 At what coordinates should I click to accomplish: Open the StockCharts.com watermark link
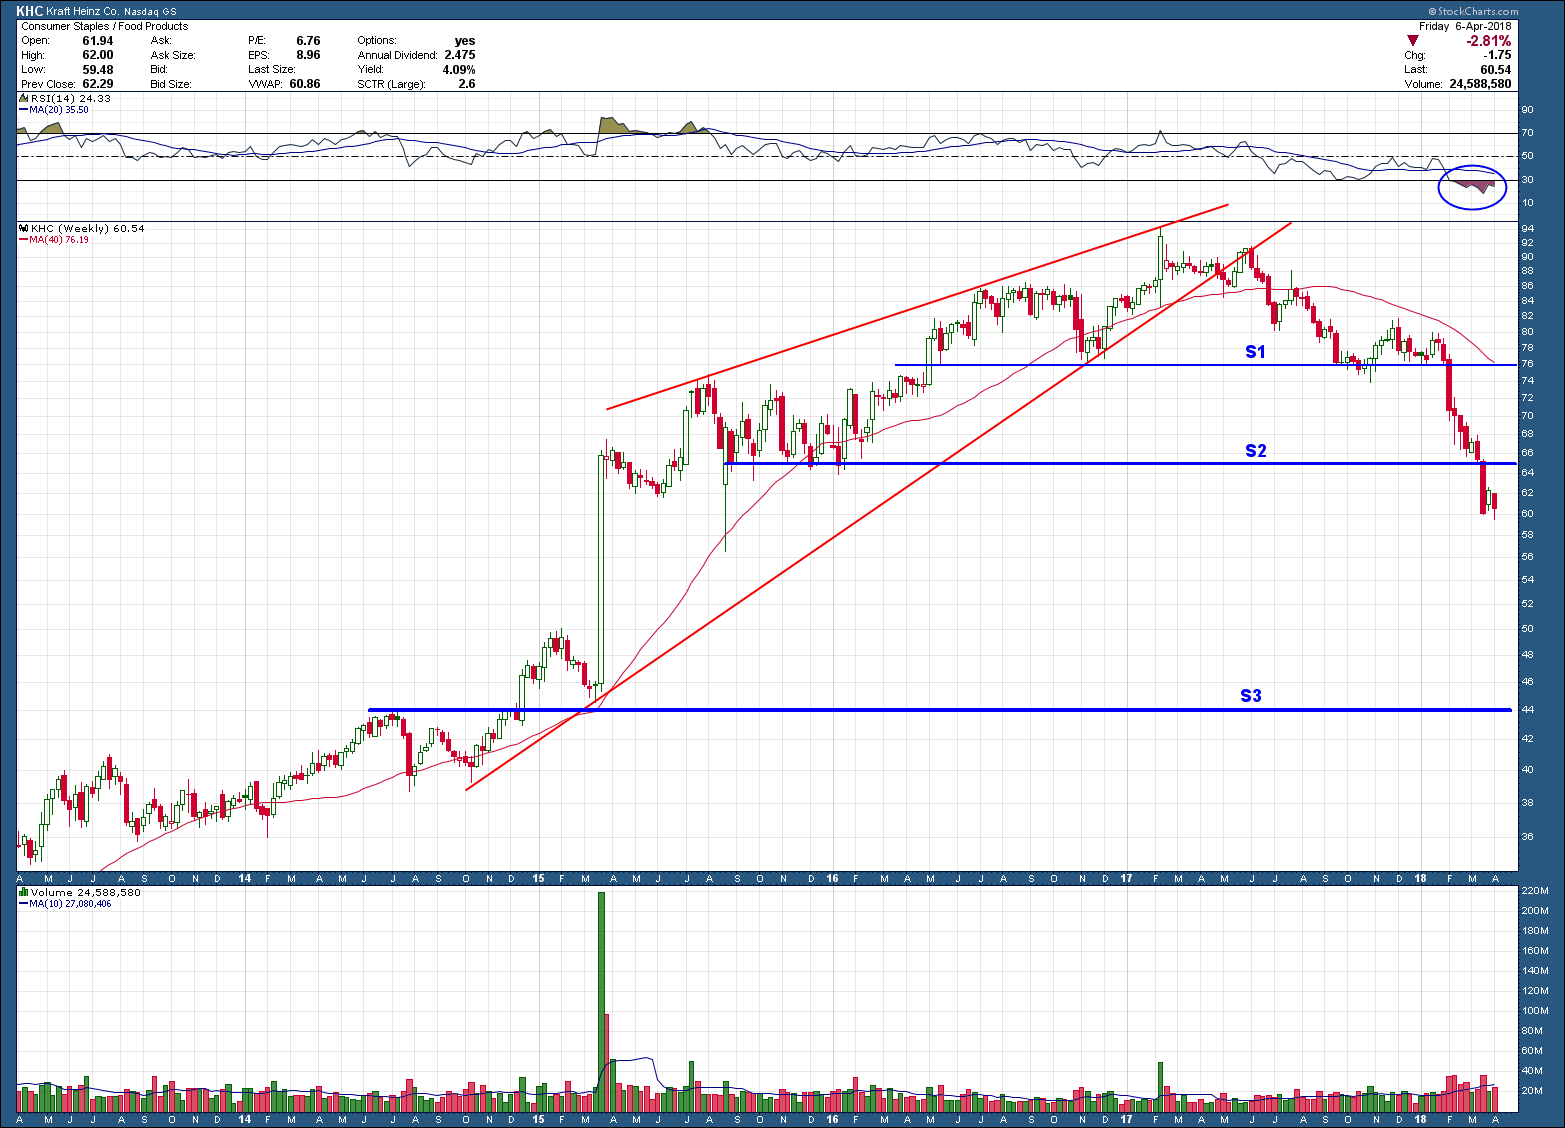(x=1474, y=12)
